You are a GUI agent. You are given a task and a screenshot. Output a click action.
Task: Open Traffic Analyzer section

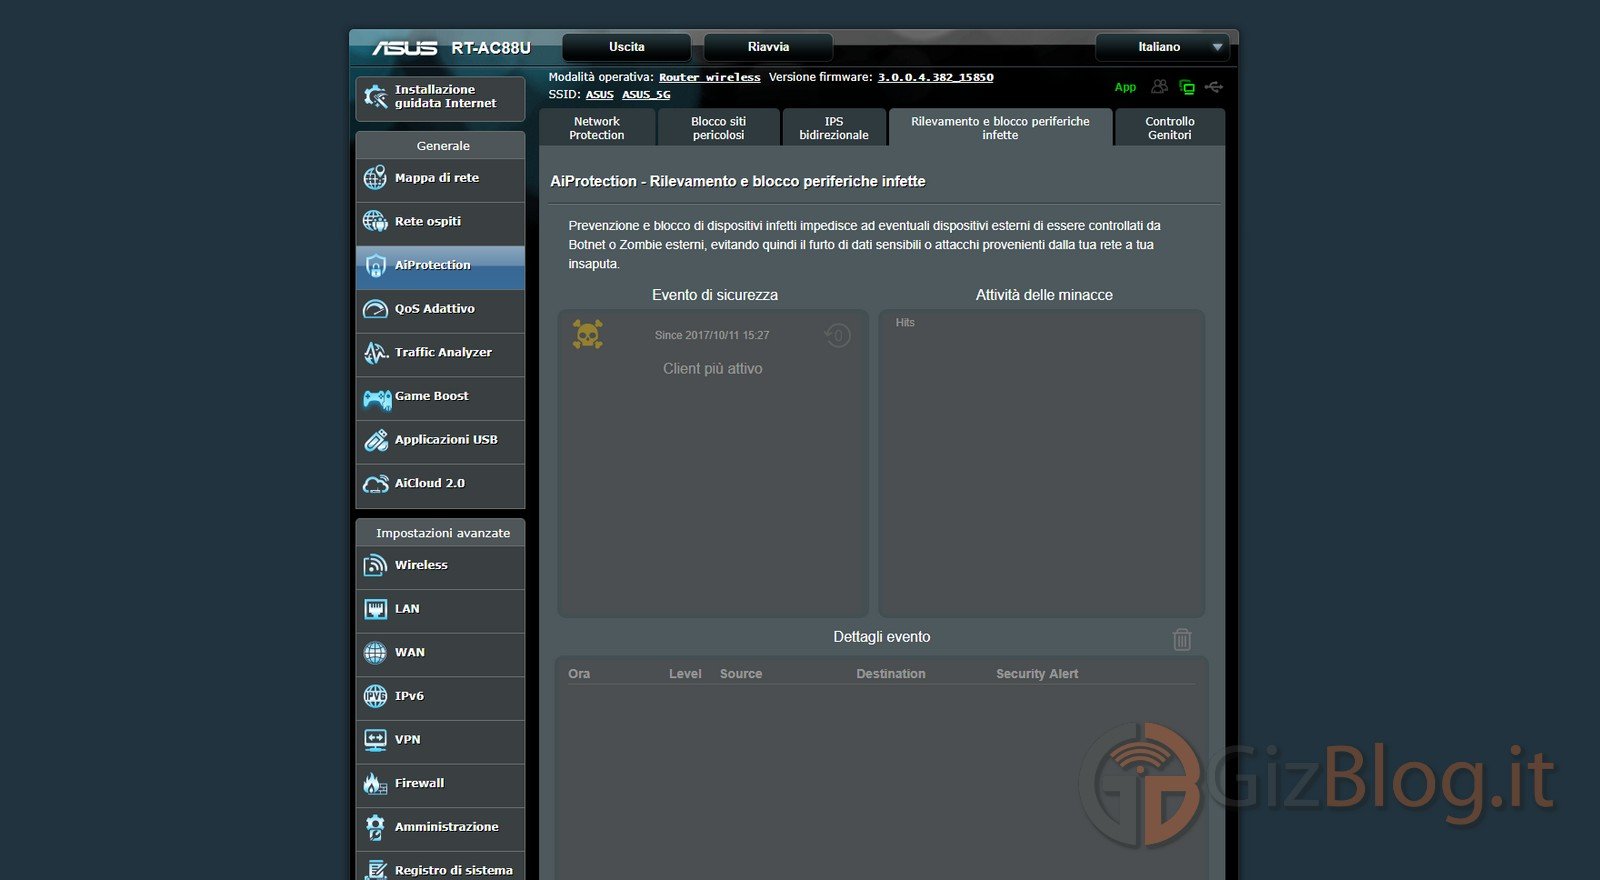440,353
